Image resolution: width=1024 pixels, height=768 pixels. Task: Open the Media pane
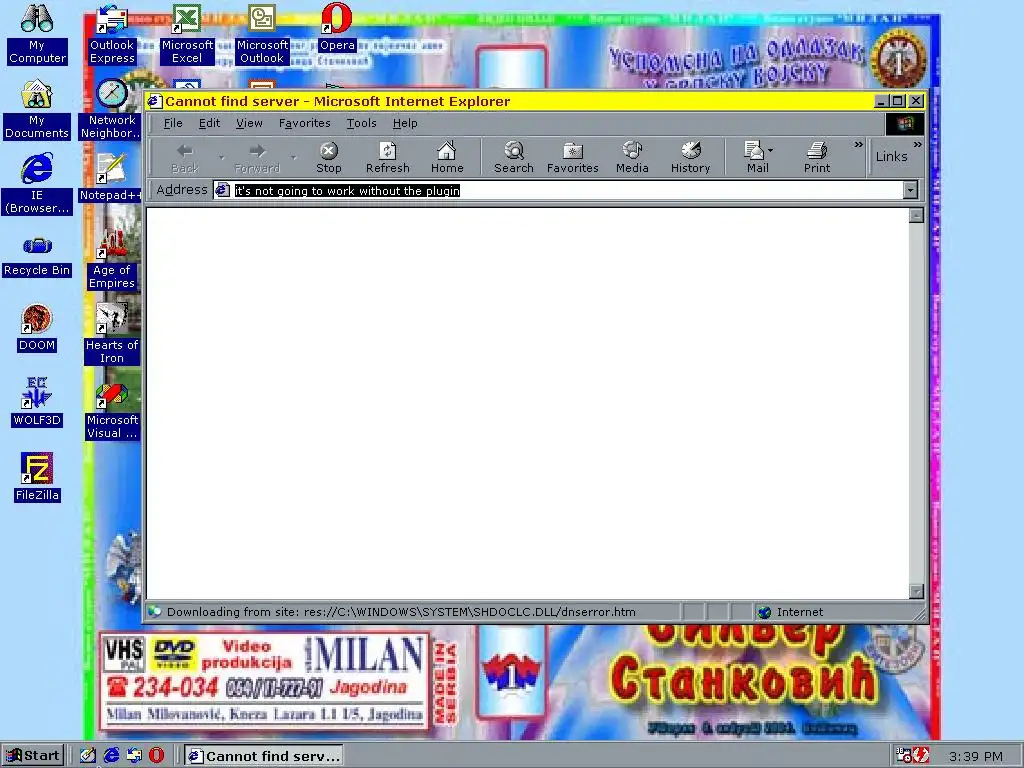632,157
